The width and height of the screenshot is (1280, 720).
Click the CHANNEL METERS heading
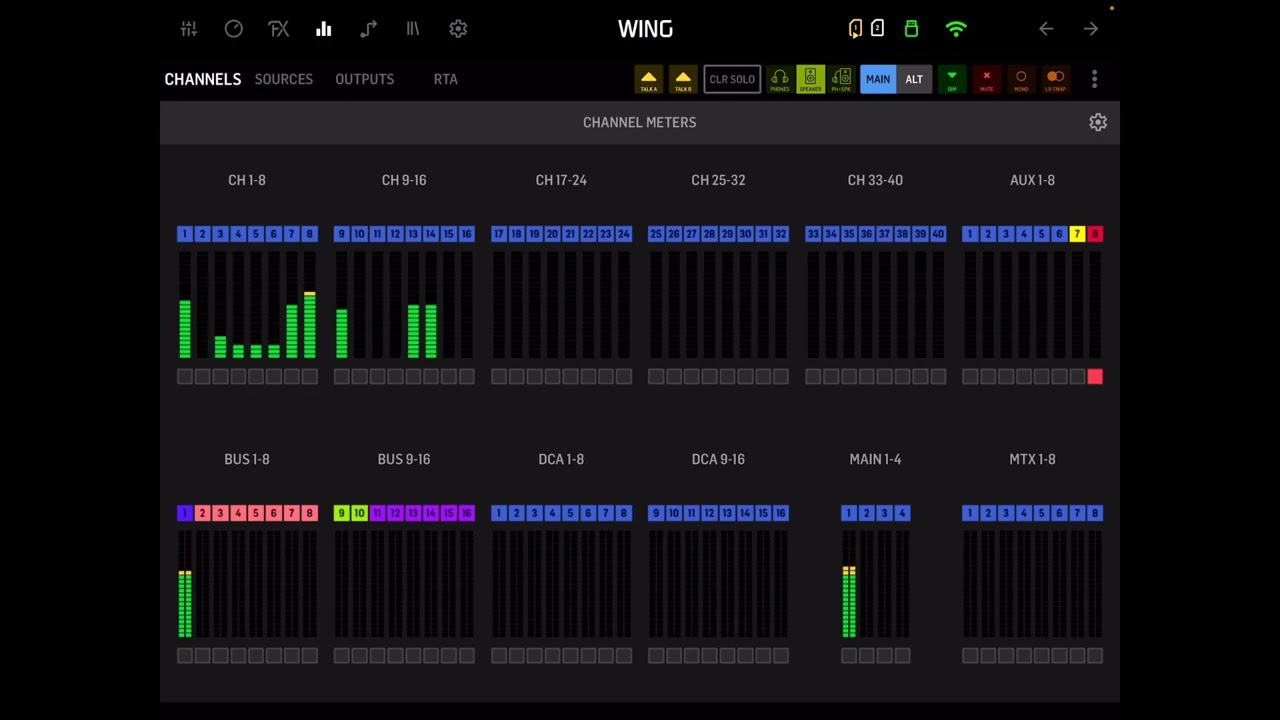pyautogui.click(x=640, y=122)
